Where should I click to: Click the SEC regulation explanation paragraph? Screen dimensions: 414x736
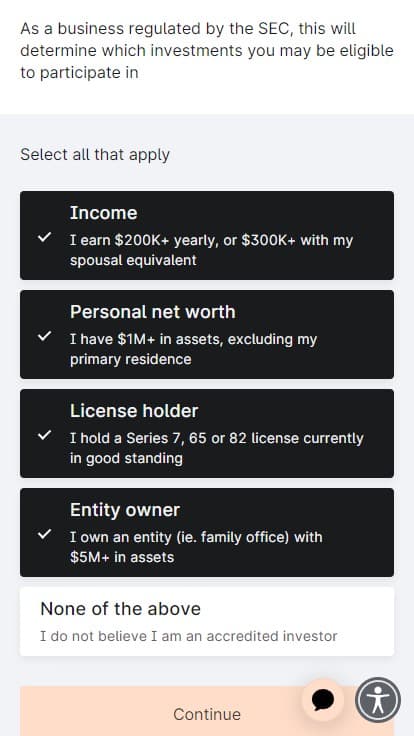pyautogui.click(x=207, y=51)
